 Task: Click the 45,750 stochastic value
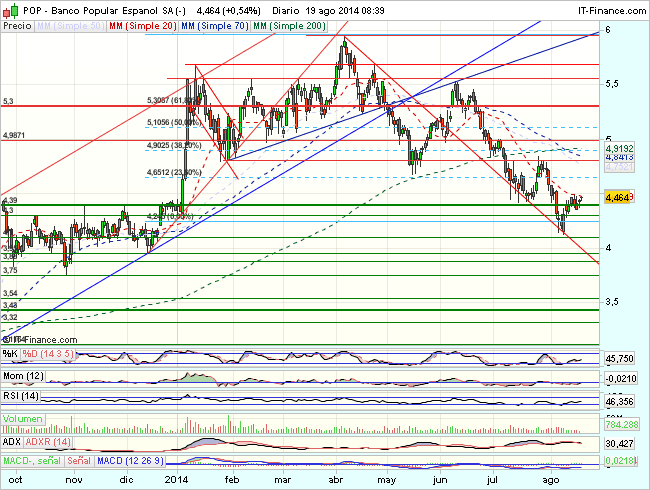tap(619, 358)
